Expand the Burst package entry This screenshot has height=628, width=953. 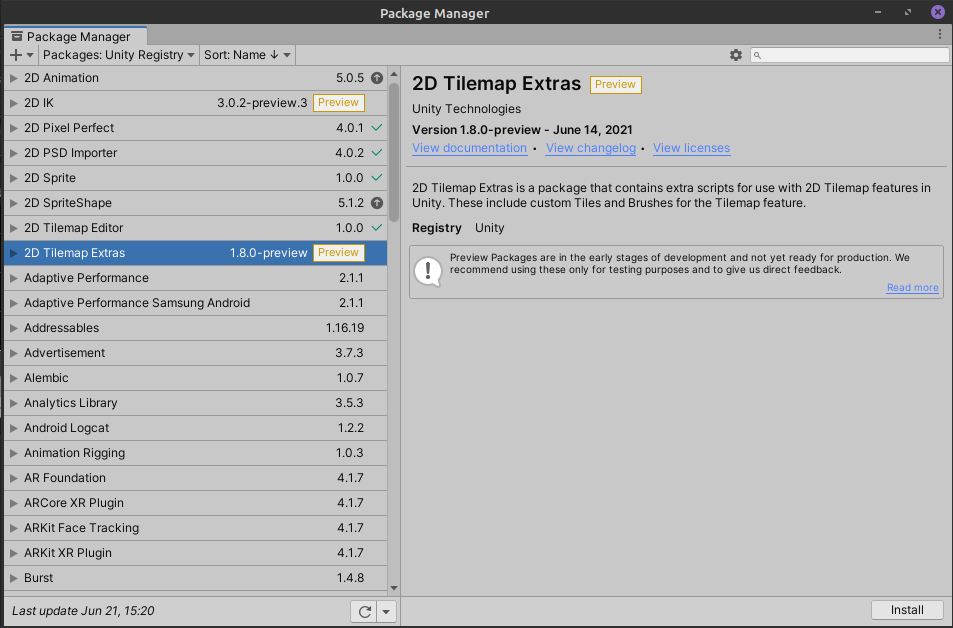point(13,578)
